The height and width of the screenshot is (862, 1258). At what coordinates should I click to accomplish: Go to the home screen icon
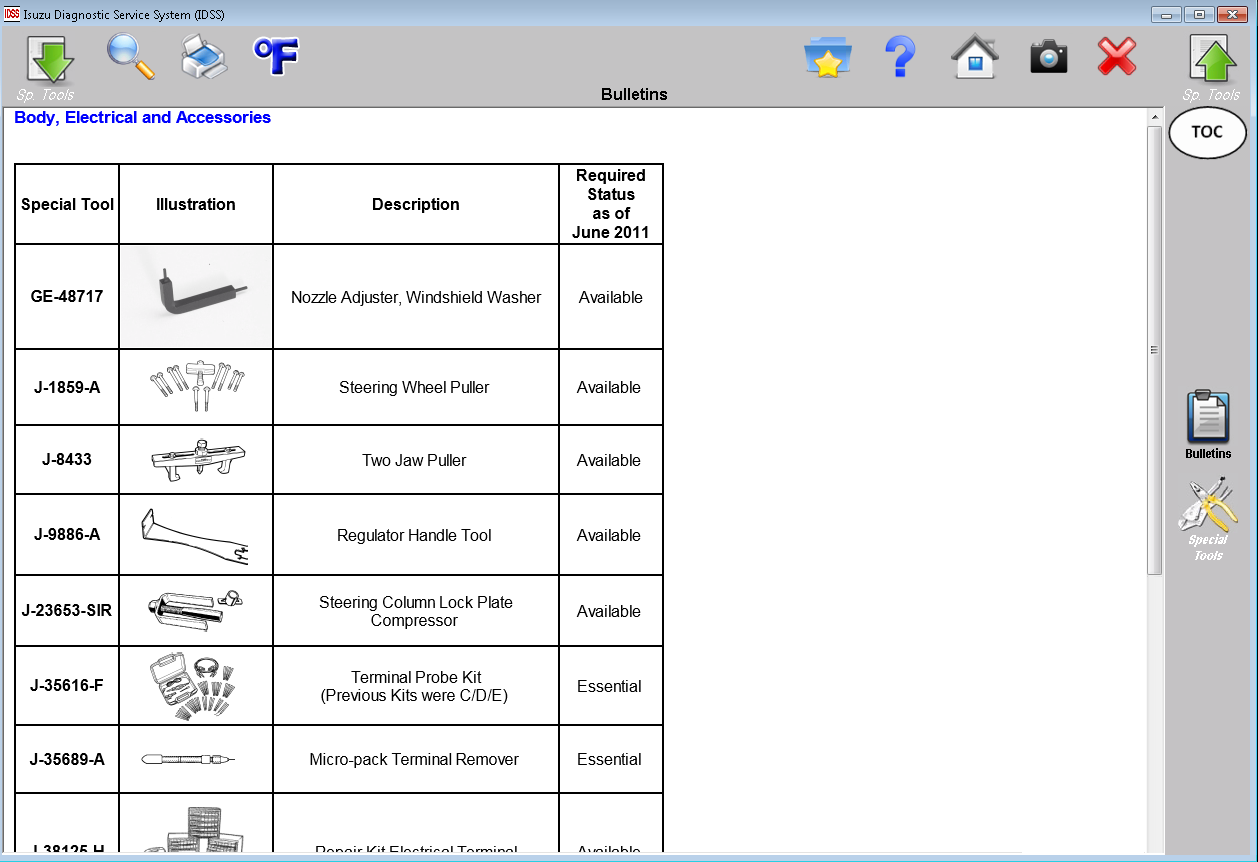(x=975, y=56)
